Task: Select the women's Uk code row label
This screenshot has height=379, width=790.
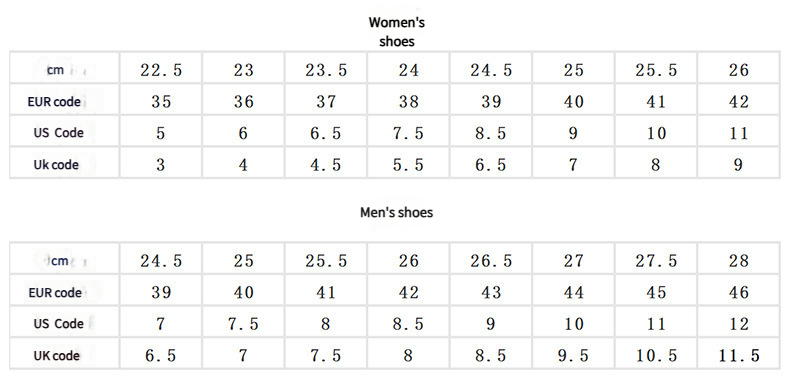Action: [x=56, y=165]
